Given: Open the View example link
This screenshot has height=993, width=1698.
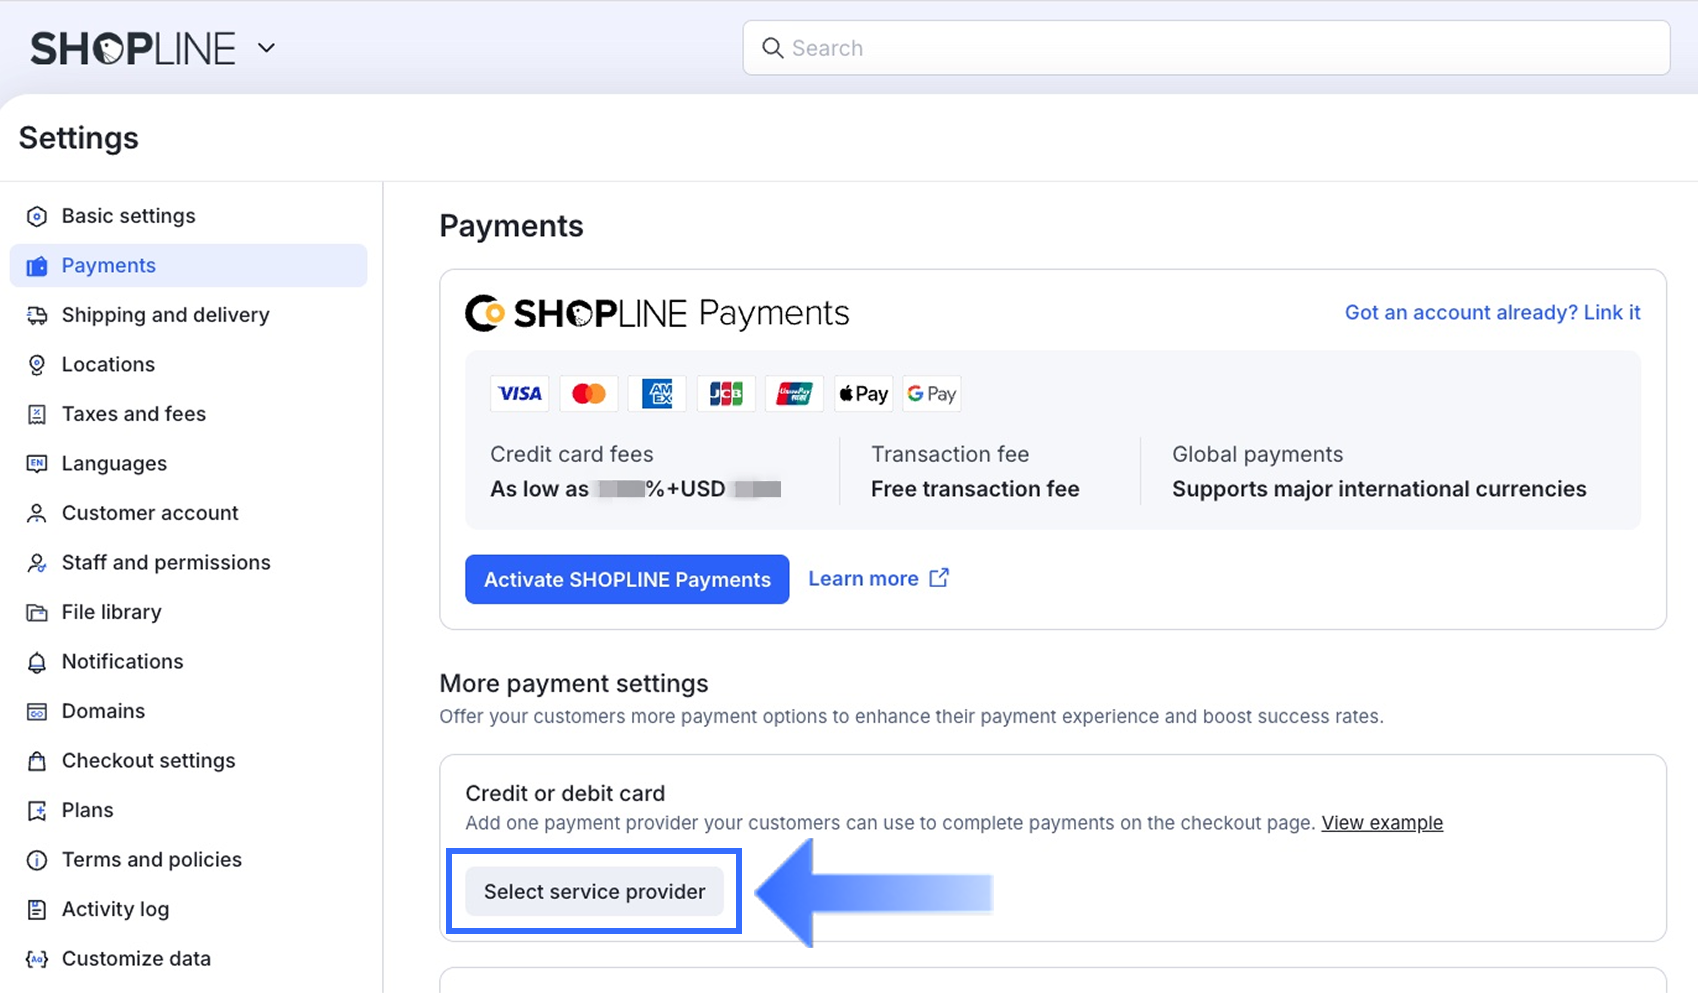Looking at the screenshot, I should (1382, 823).
